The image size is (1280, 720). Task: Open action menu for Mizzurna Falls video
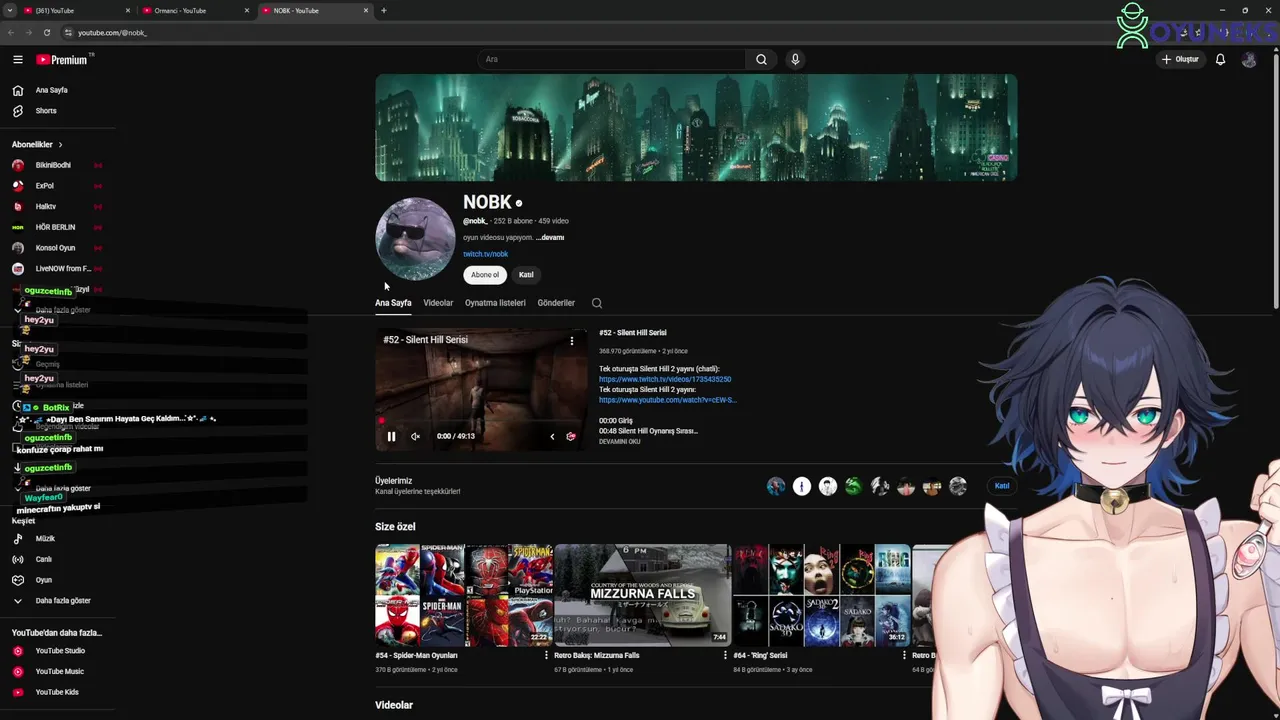pos(725,656)
